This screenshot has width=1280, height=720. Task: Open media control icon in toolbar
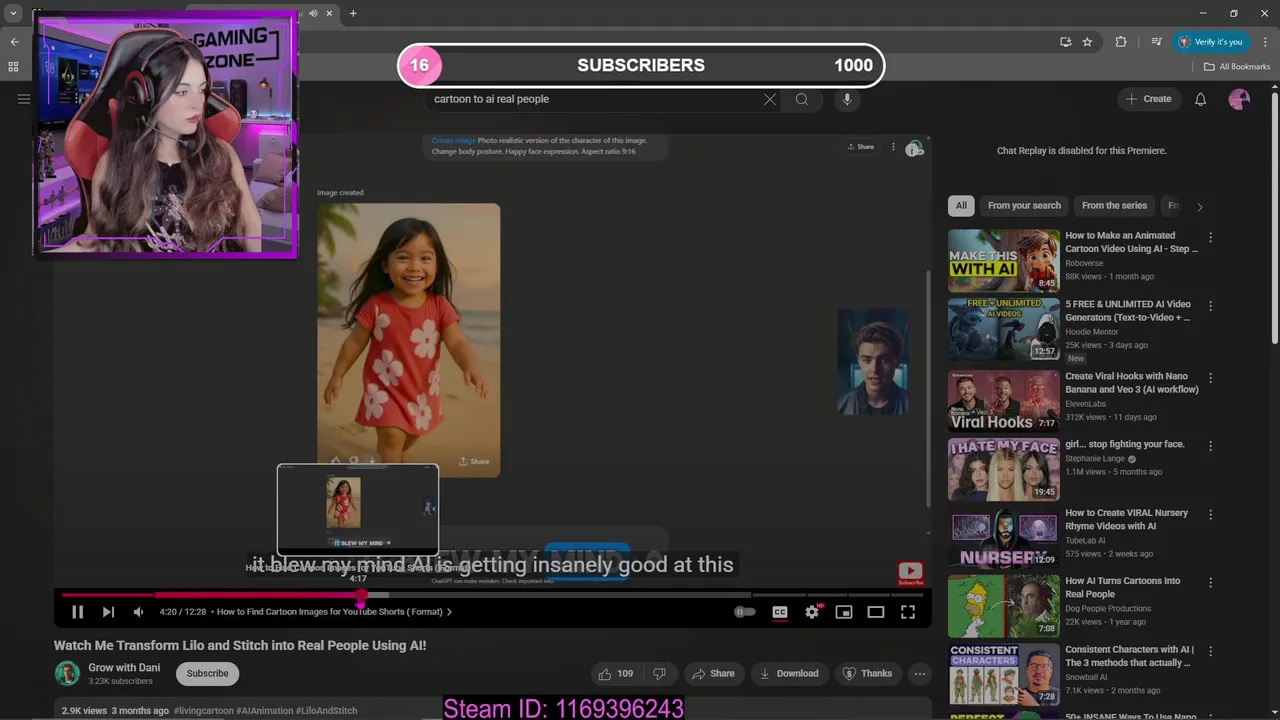[x=1156, y=42]
